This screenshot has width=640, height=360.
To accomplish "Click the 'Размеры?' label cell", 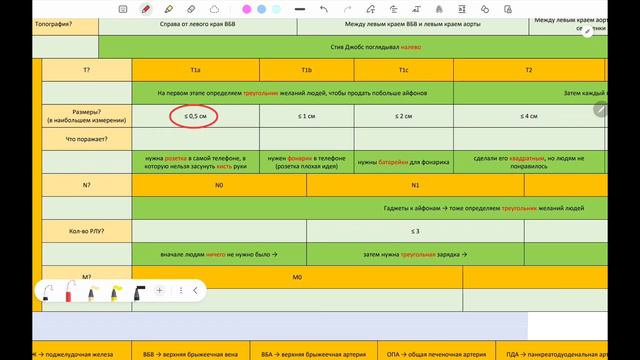I will point(87,116).
